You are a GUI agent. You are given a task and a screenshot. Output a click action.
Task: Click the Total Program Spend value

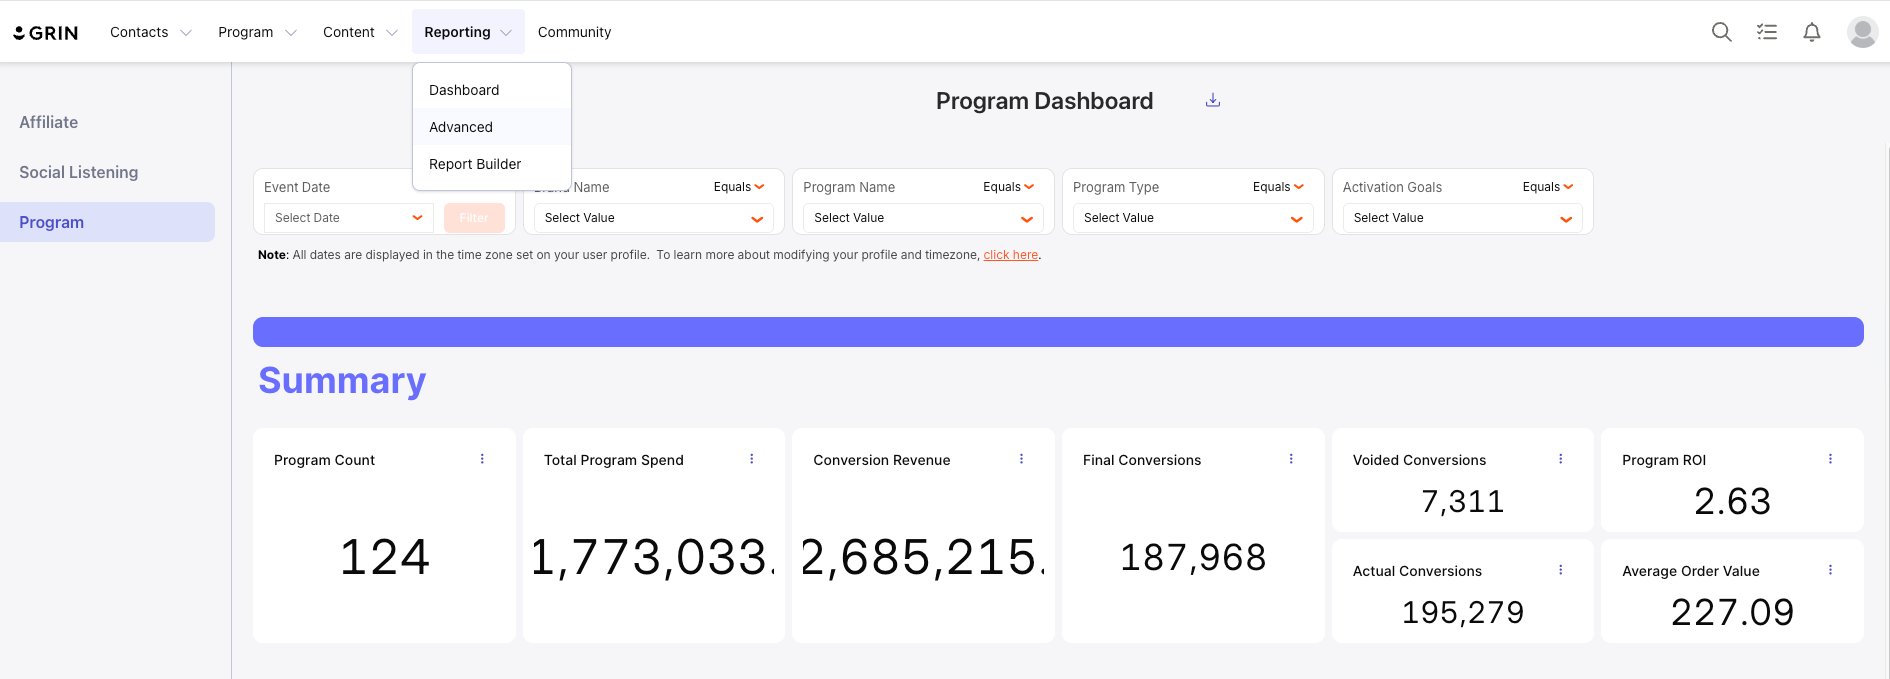[x=652, y=557]
